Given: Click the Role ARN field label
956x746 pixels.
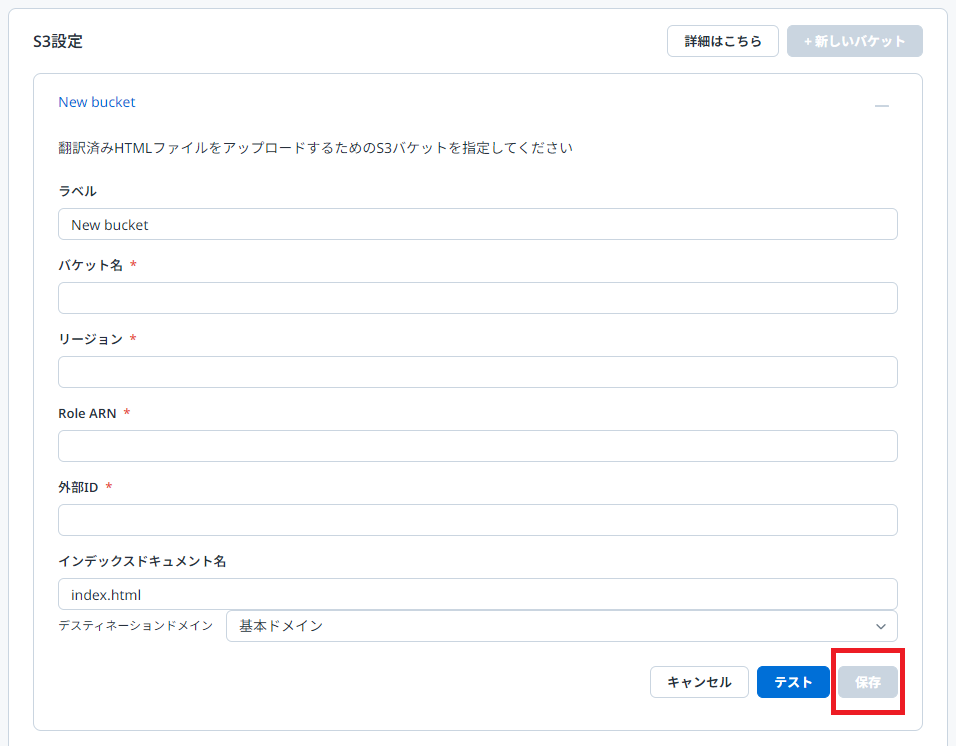Looking at the screenshot, I should click(87, 413).
